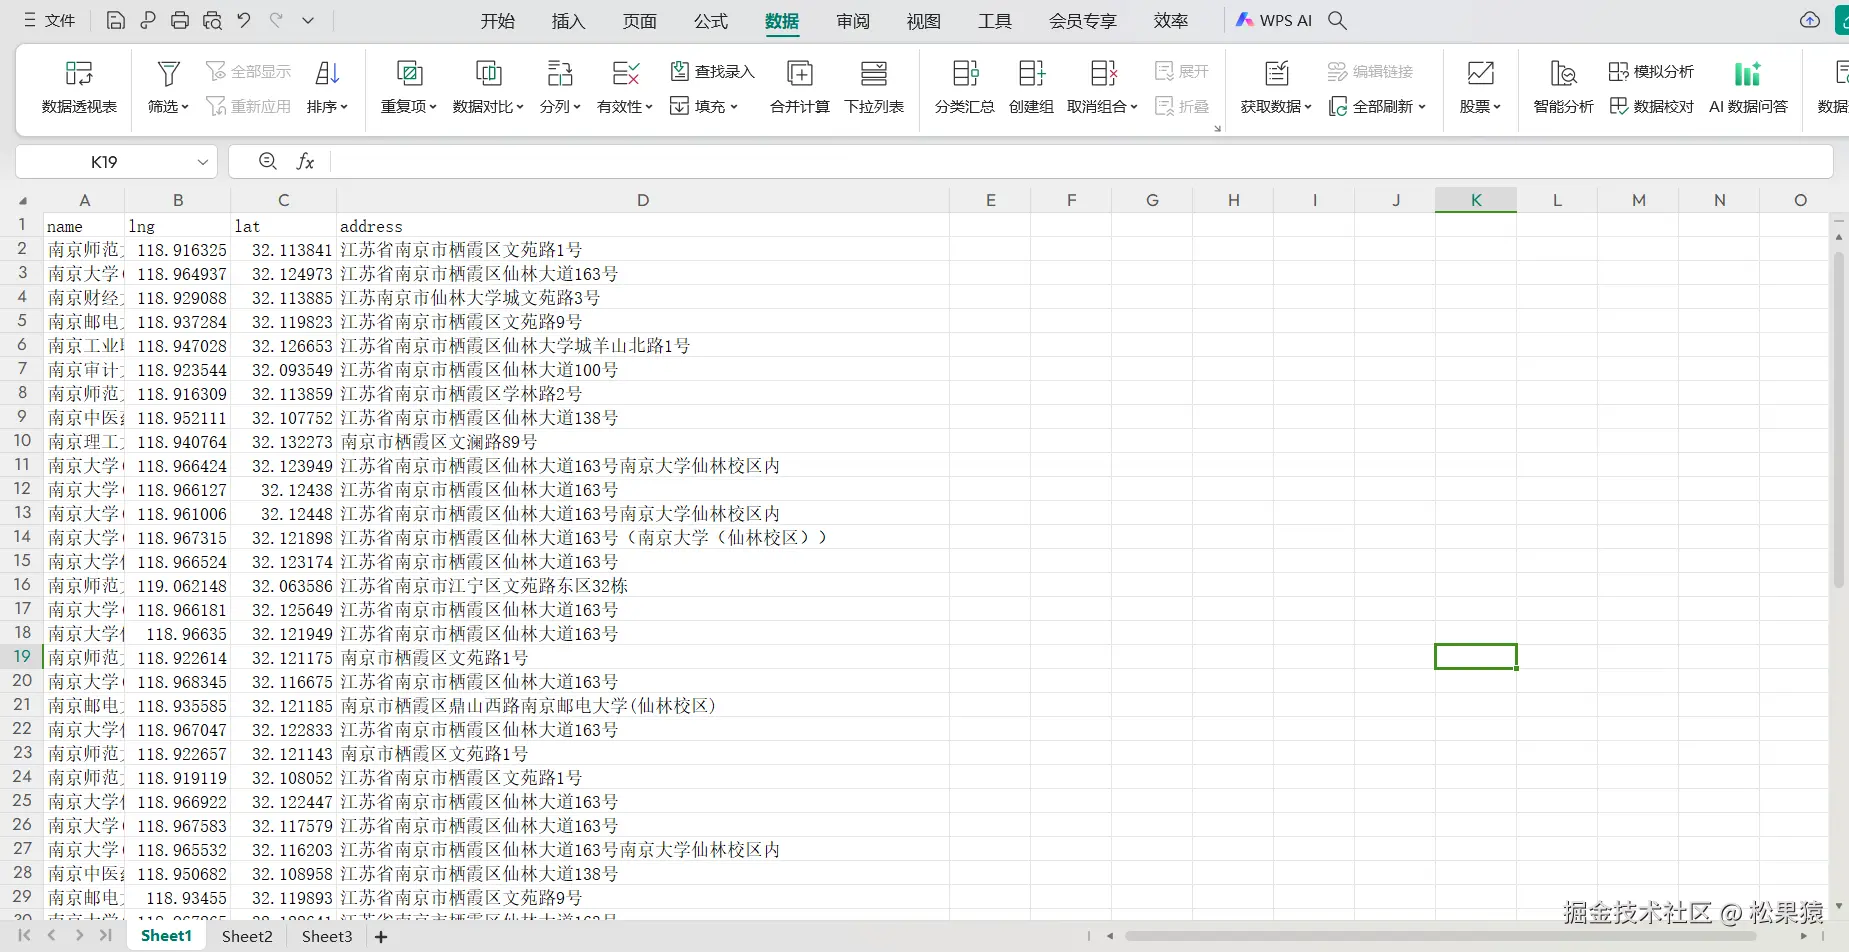Click the 股票 stocks icon
Image resolution: width=1849 pixels, height=952 pixels.
[1480, 73]
